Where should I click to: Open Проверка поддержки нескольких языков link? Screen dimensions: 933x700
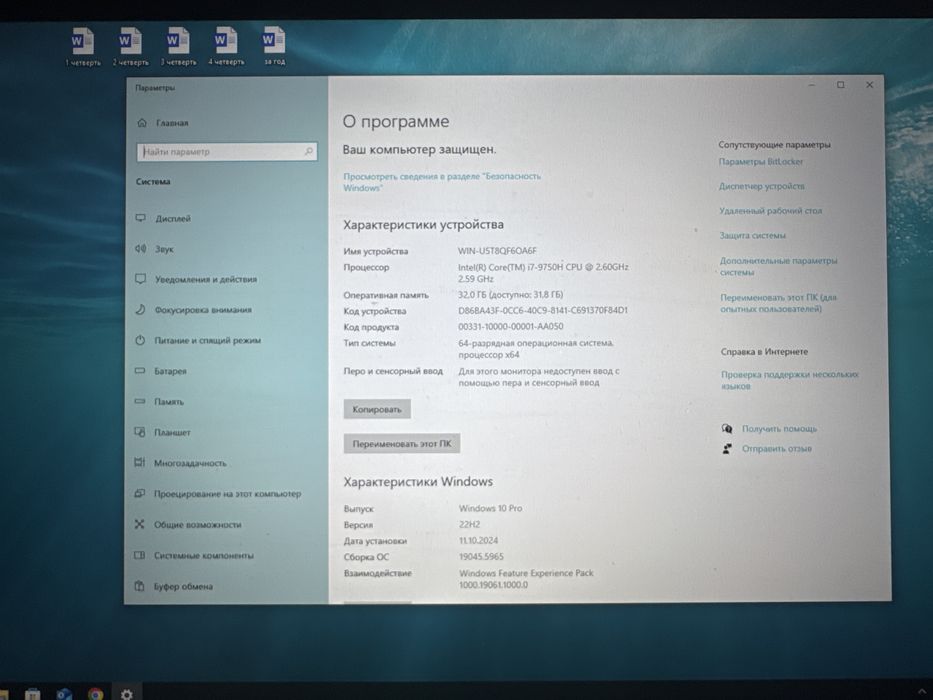point(790,380)
